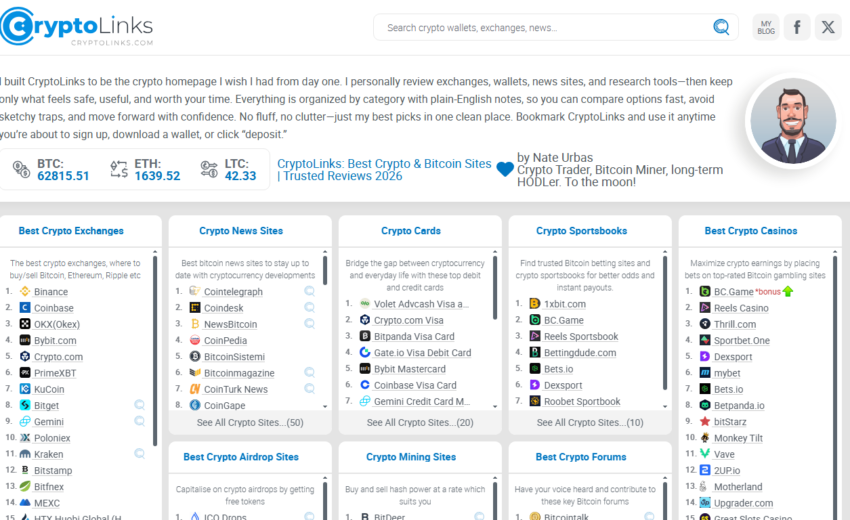Click Nate Urbas avatar portrait

click(x=793, y=121)
